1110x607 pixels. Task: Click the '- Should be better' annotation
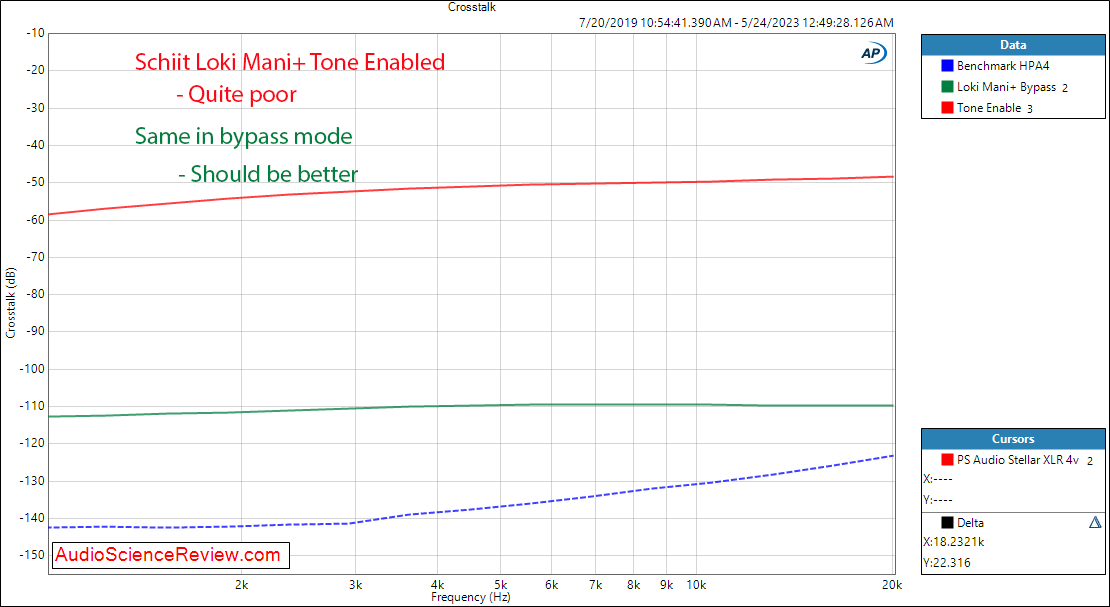click(268, 174)
